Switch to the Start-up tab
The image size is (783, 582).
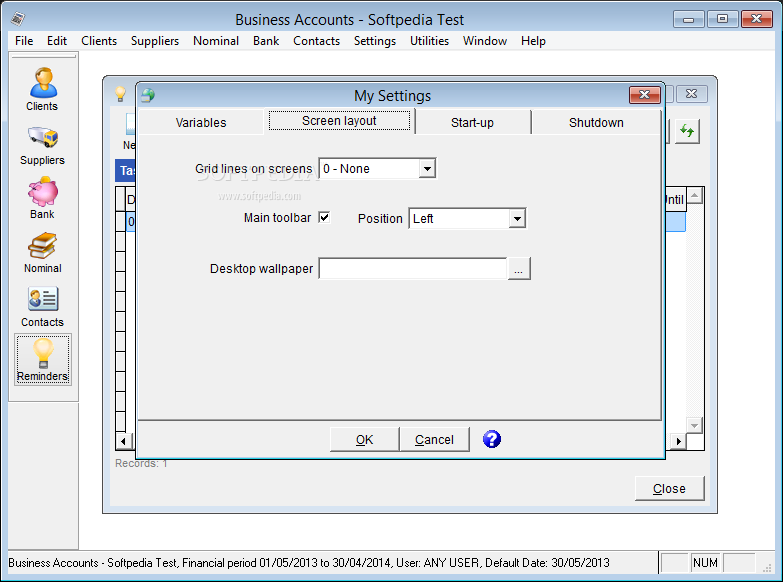coord(472,122)
